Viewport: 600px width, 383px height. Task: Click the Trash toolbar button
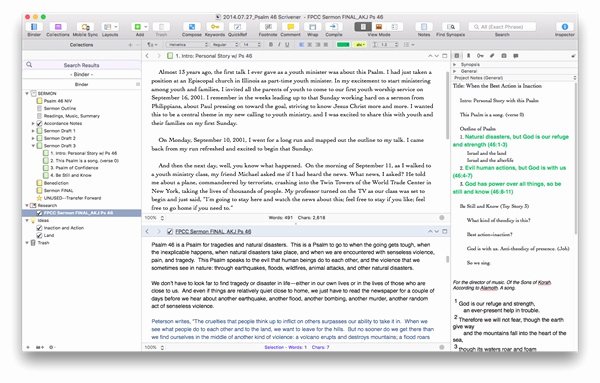[x=161, y=27]
